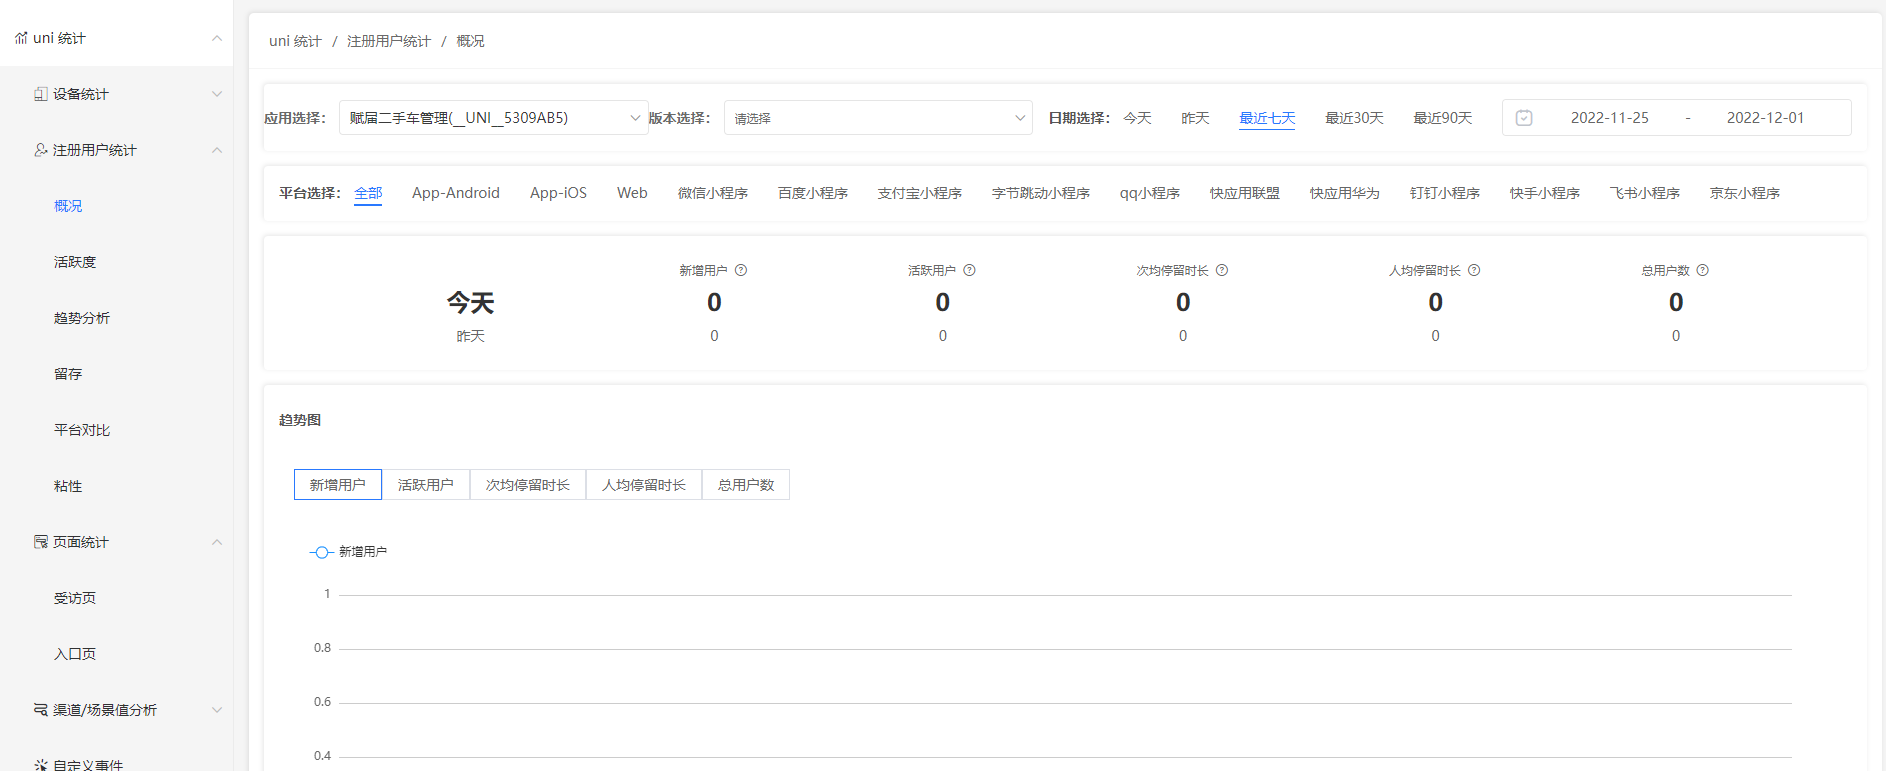Open 趋势分析 in sidebar menu
This screenshot has width=1886, height=771.
[82, 318]
